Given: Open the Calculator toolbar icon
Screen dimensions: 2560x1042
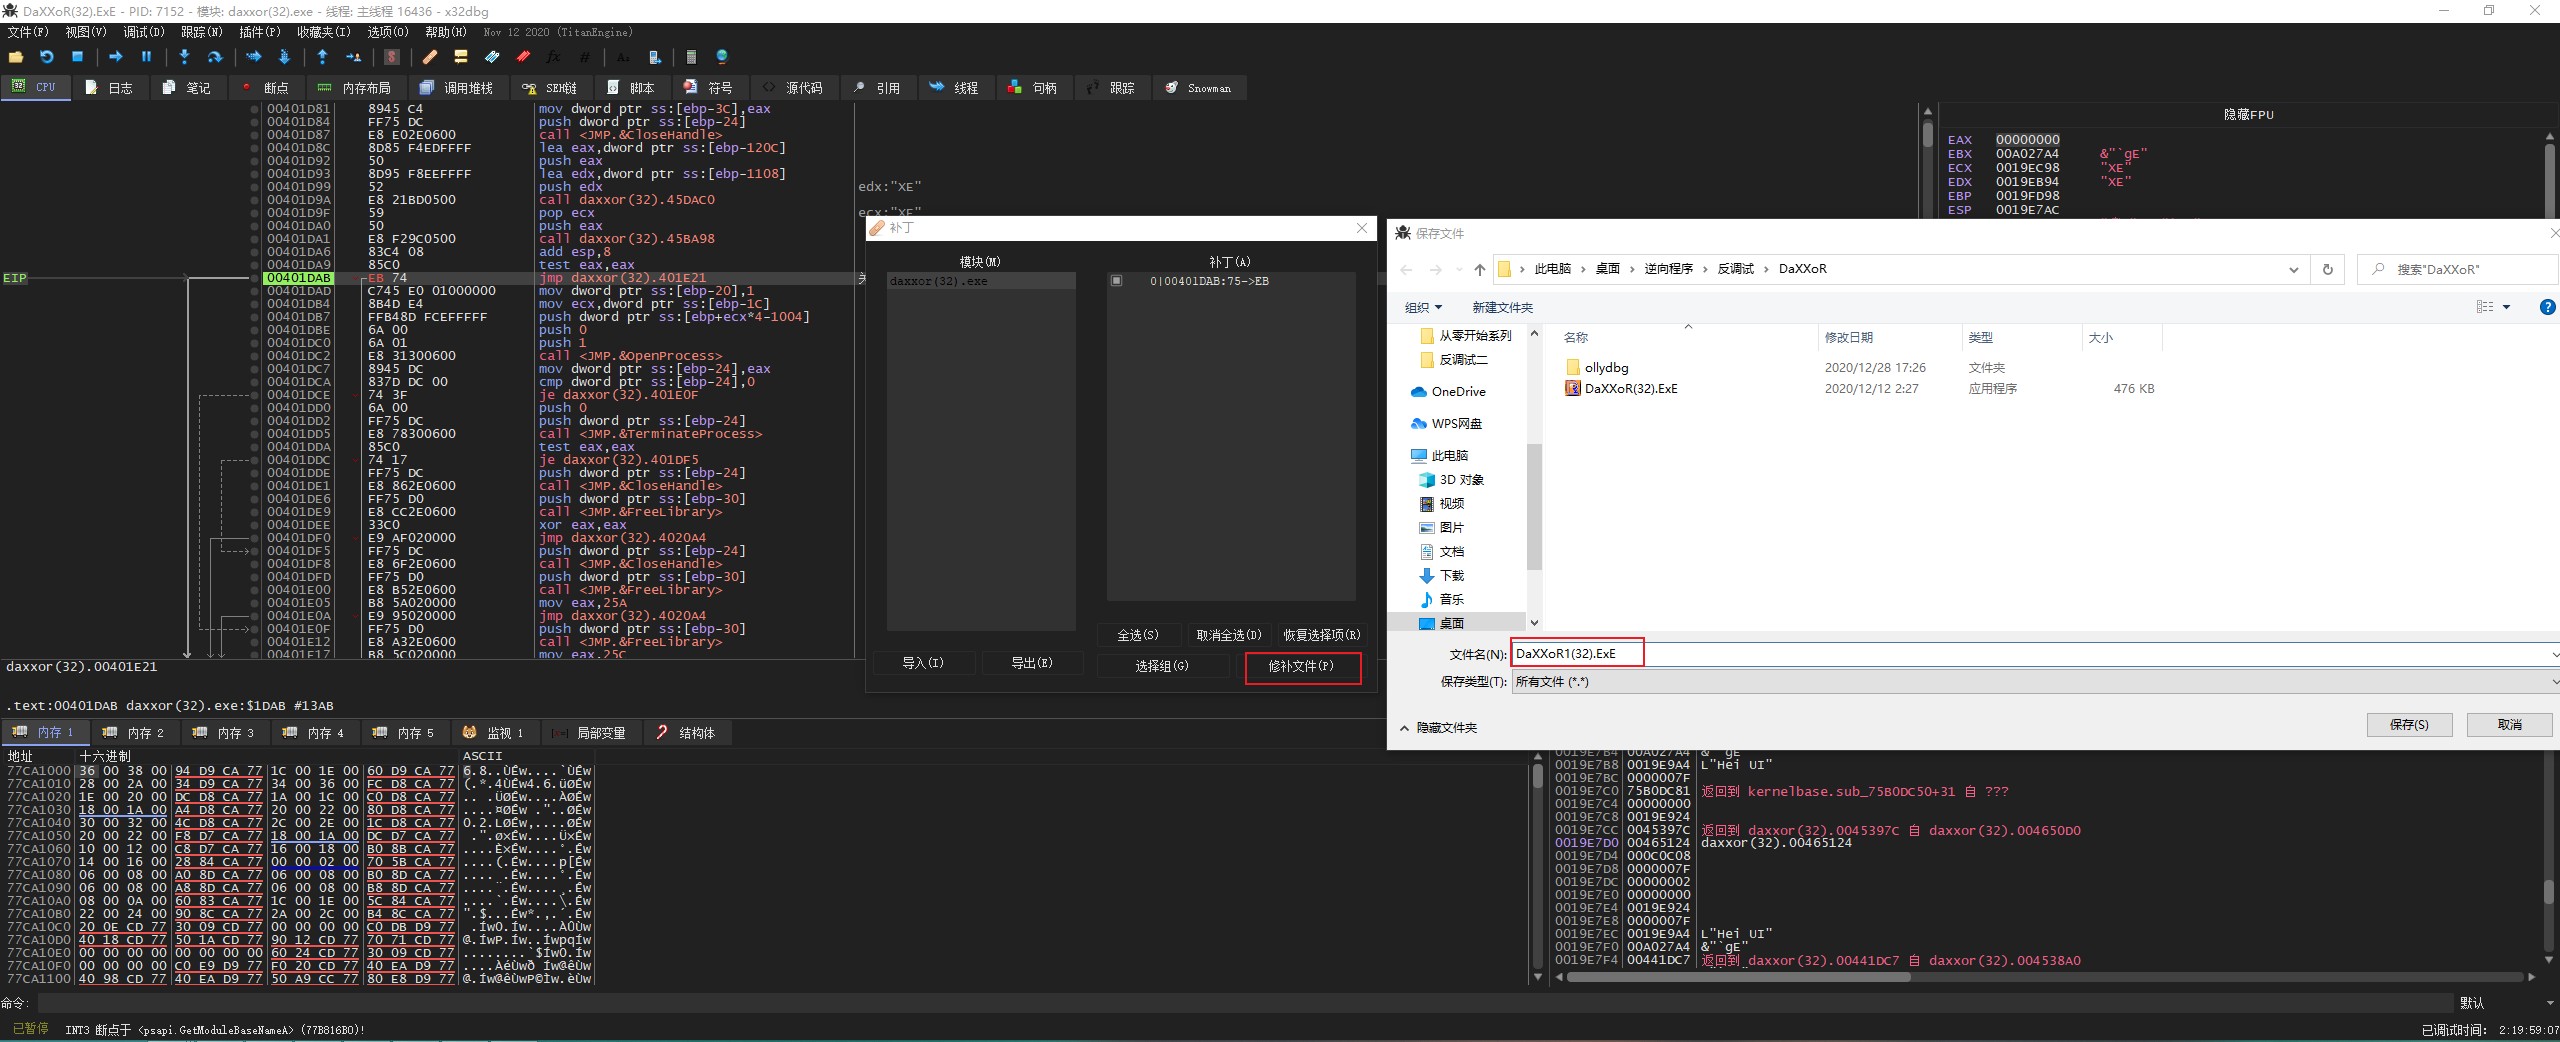Looking at the screenshot, I should [x=690, y=57].
